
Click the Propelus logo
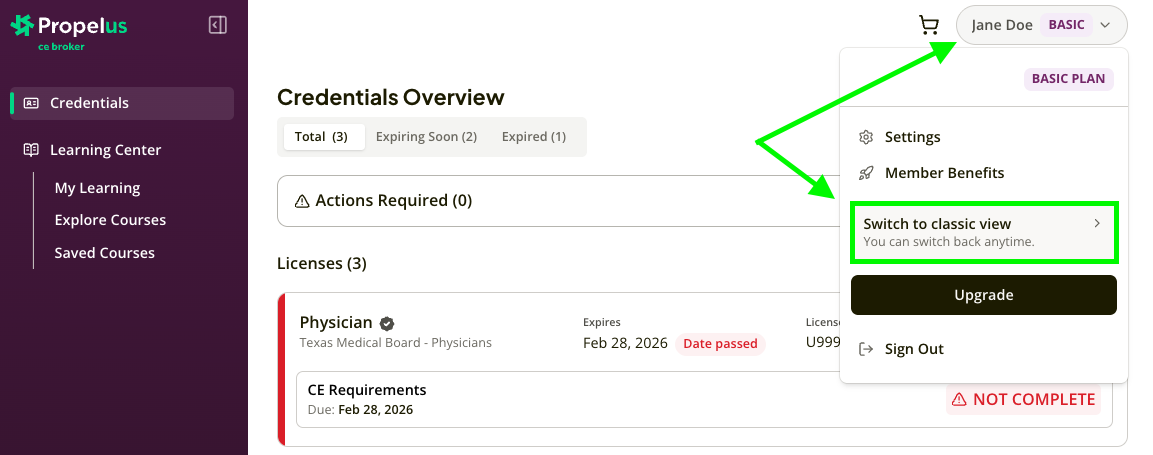tap(69, 30)
